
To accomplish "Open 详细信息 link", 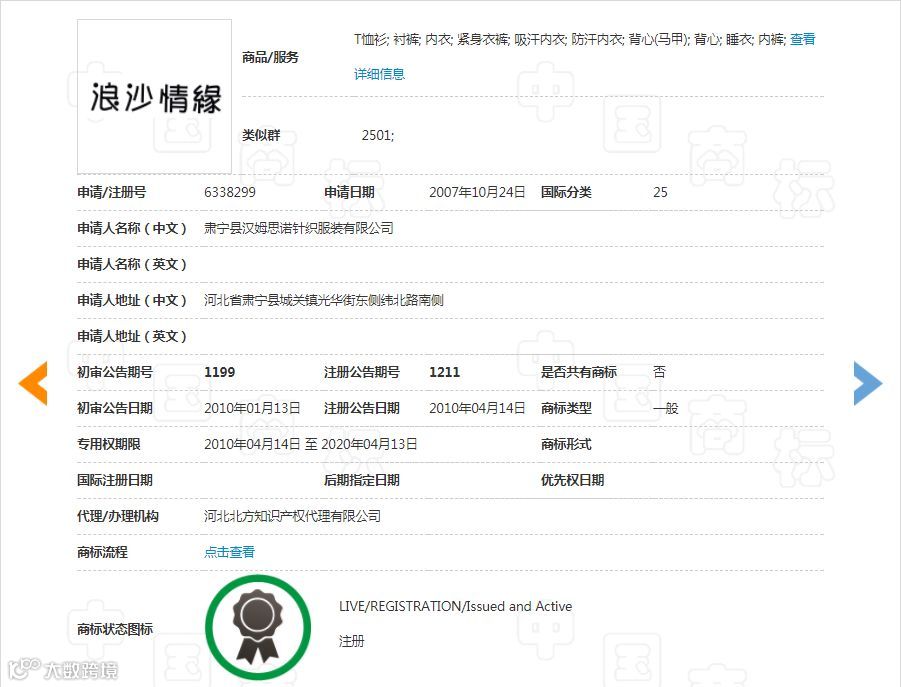I will [379, 74].
